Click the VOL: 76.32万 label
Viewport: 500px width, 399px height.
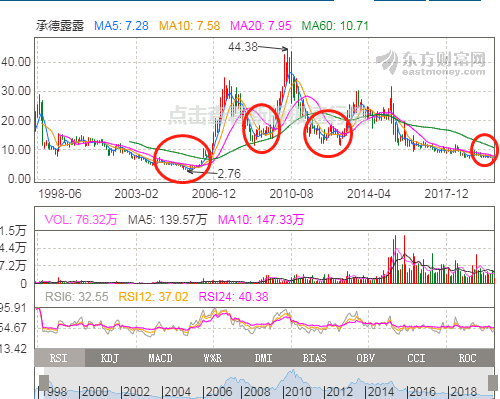81,220
